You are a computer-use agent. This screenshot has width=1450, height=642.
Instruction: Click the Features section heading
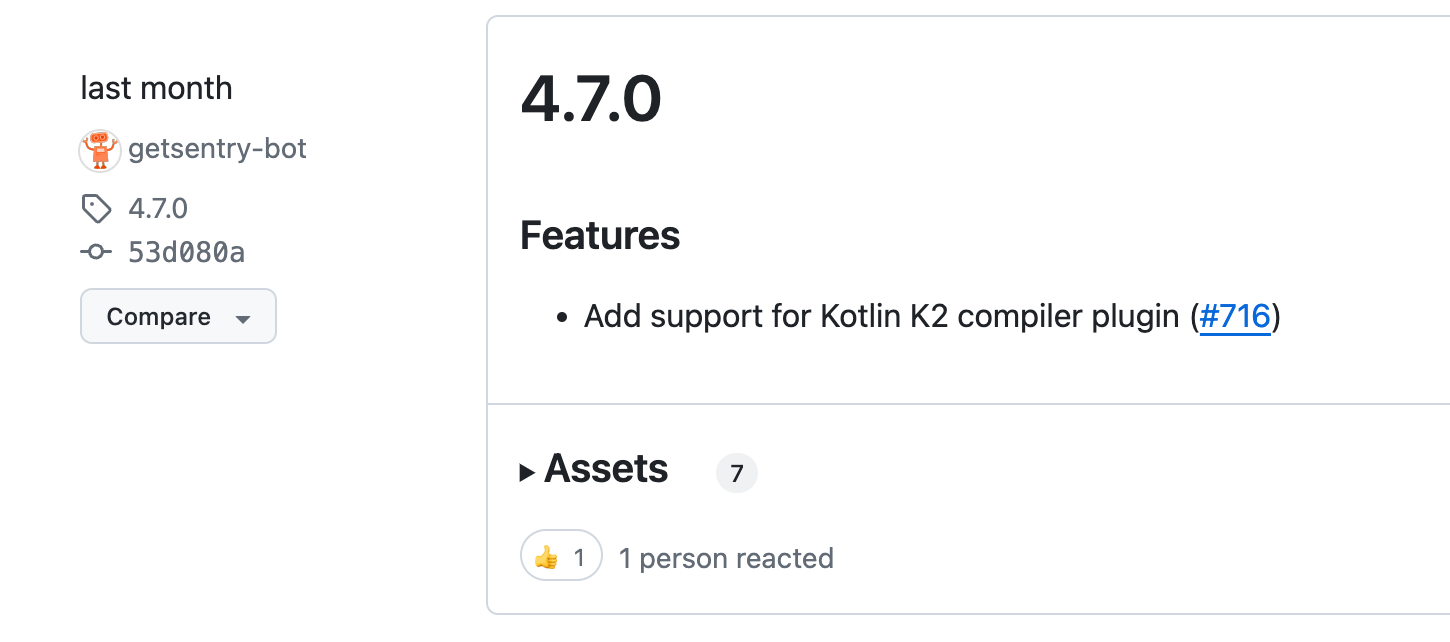click(x=600, y=236)
